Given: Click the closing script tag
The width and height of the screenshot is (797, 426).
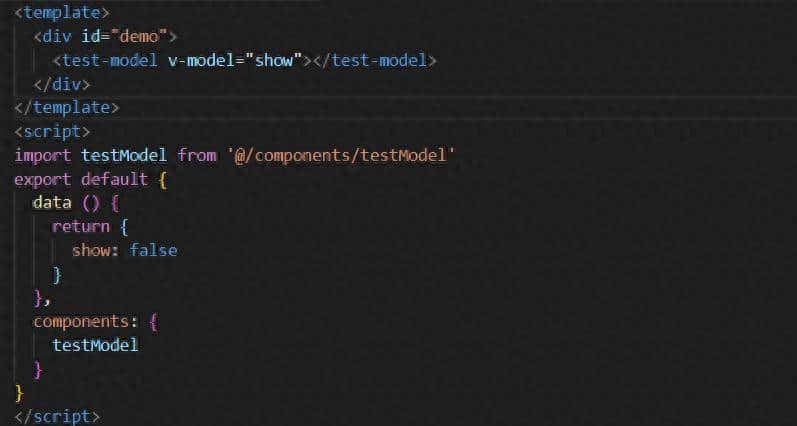Looking at the screenshot, I should (x=57, y=416).
